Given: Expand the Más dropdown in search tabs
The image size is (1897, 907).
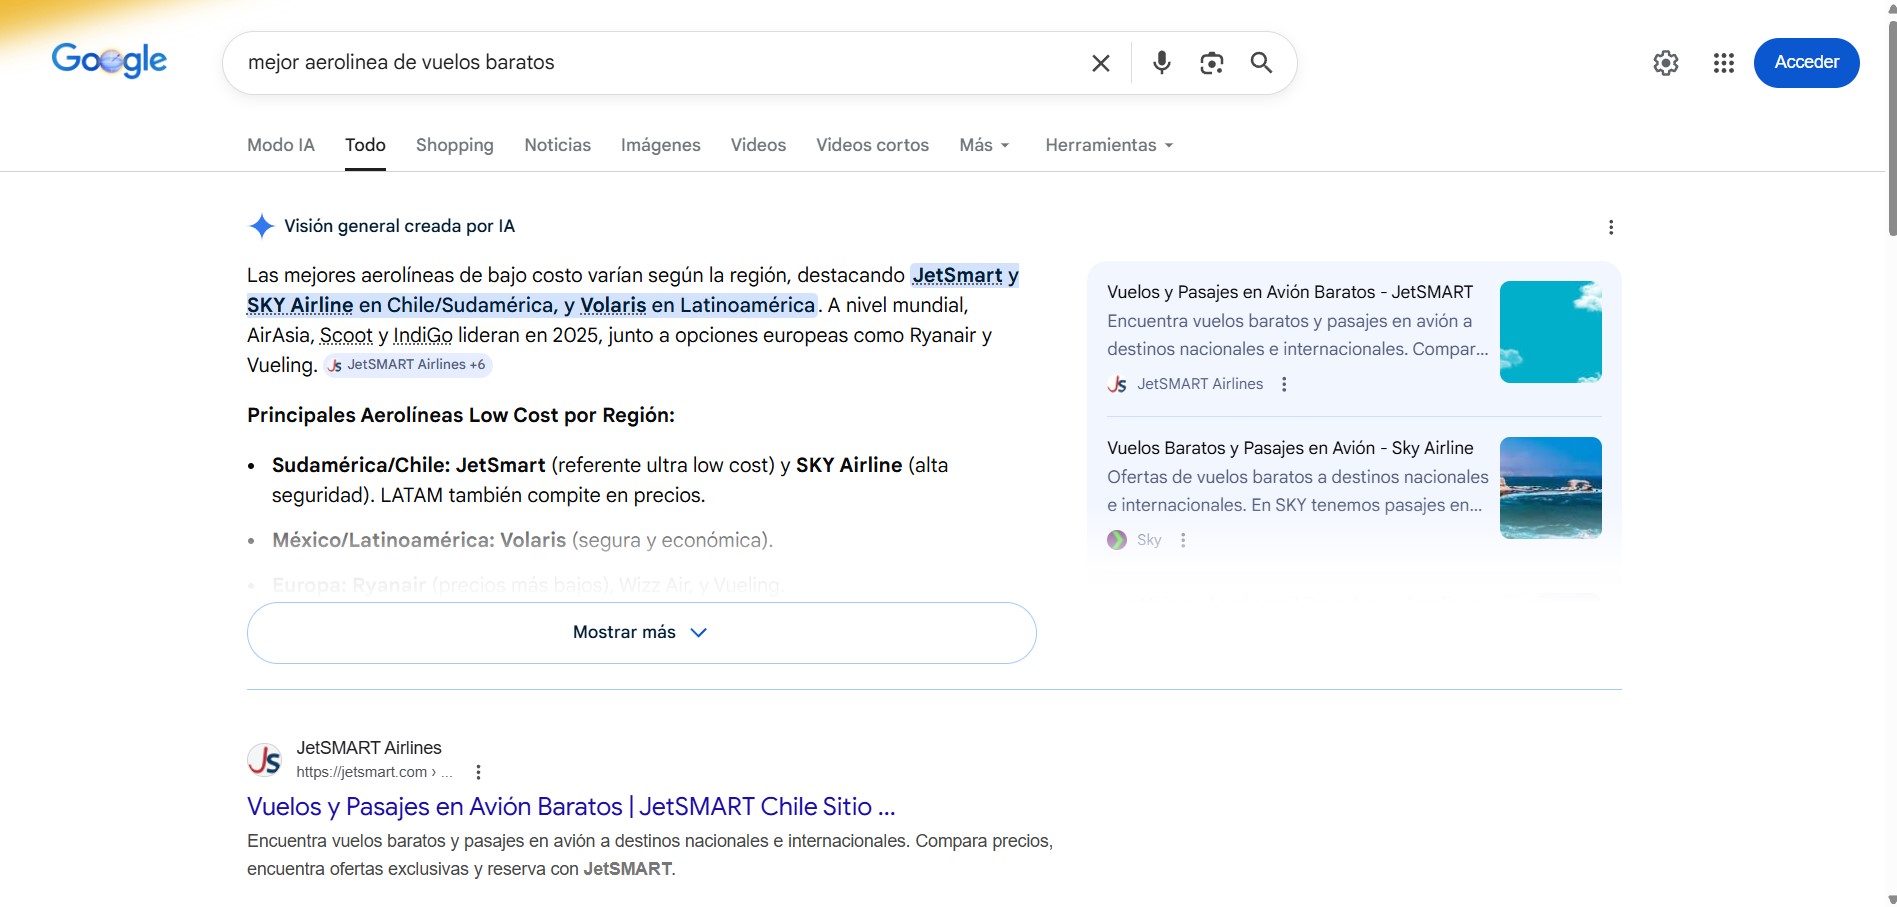Looking at the screenshot, I should [x=984, y=145].
